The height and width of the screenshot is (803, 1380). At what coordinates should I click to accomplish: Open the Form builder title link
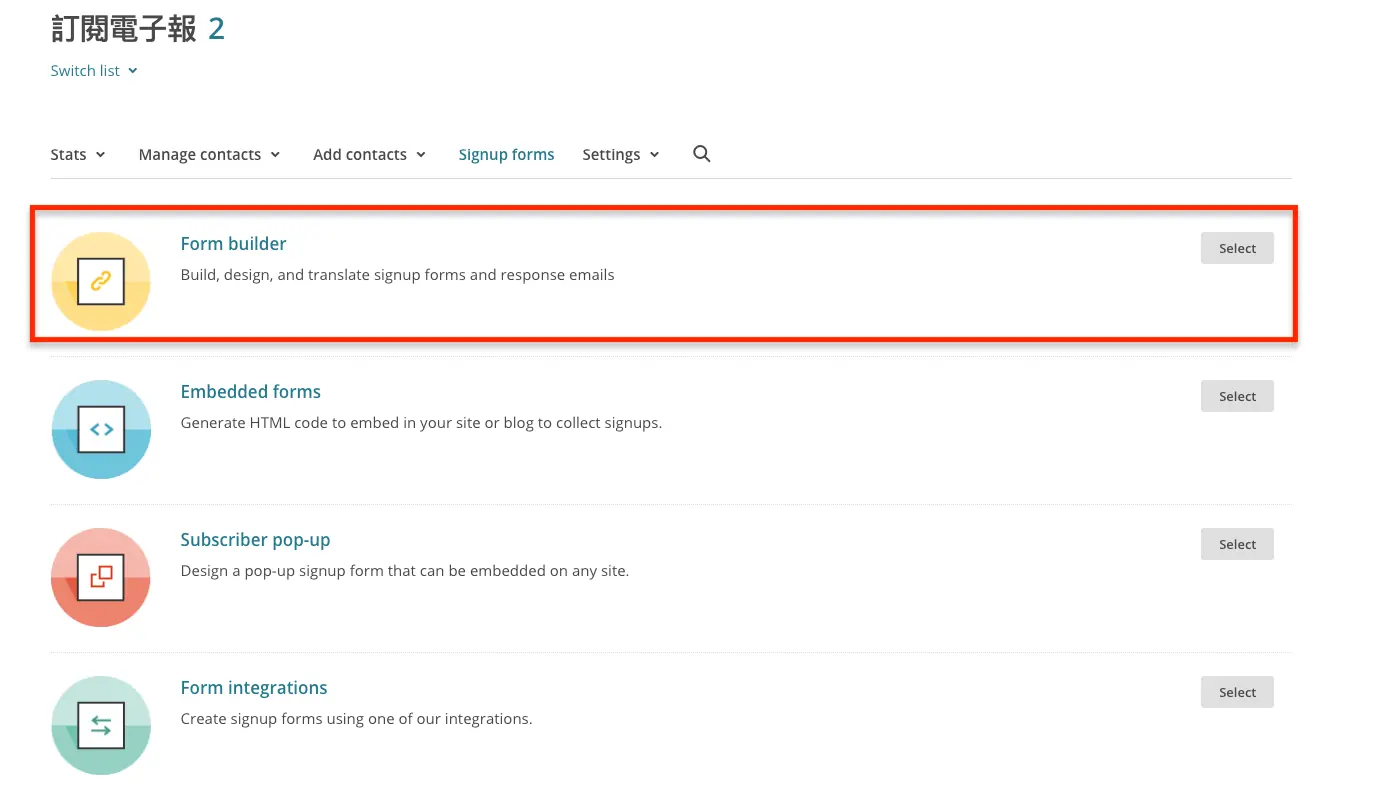pyautogui.click(x=233, y=244)
